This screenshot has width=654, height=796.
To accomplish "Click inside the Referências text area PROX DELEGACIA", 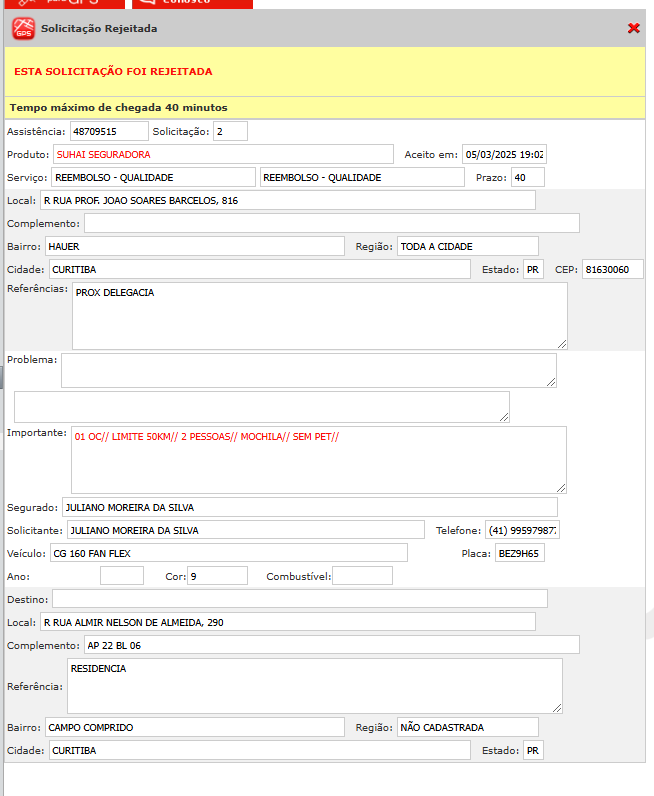I will coord(319,315).
